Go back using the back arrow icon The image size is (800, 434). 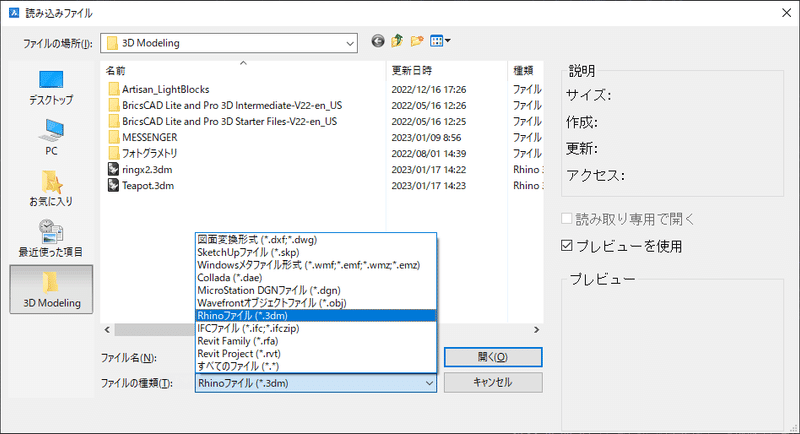pos(378,41)
